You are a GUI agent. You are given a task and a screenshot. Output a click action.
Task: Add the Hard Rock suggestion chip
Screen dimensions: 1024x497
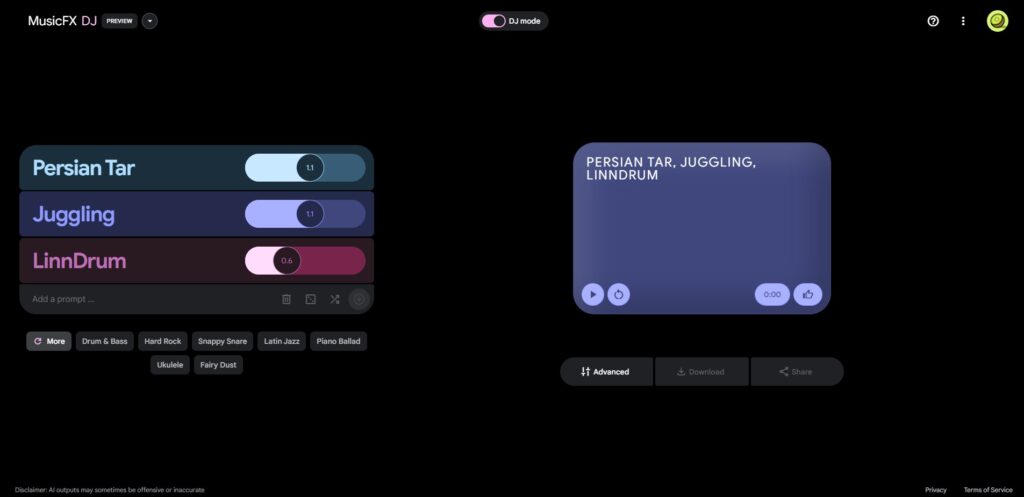click(163, 341)
